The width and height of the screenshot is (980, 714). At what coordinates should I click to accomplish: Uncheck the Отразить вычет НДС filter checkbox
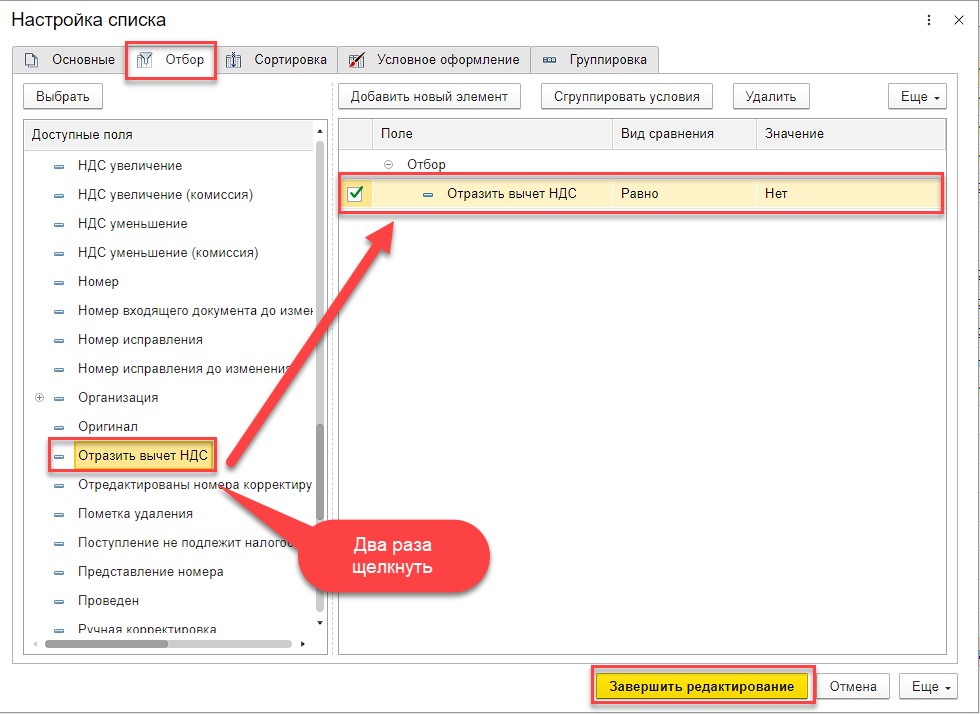[x=355, y=194]
